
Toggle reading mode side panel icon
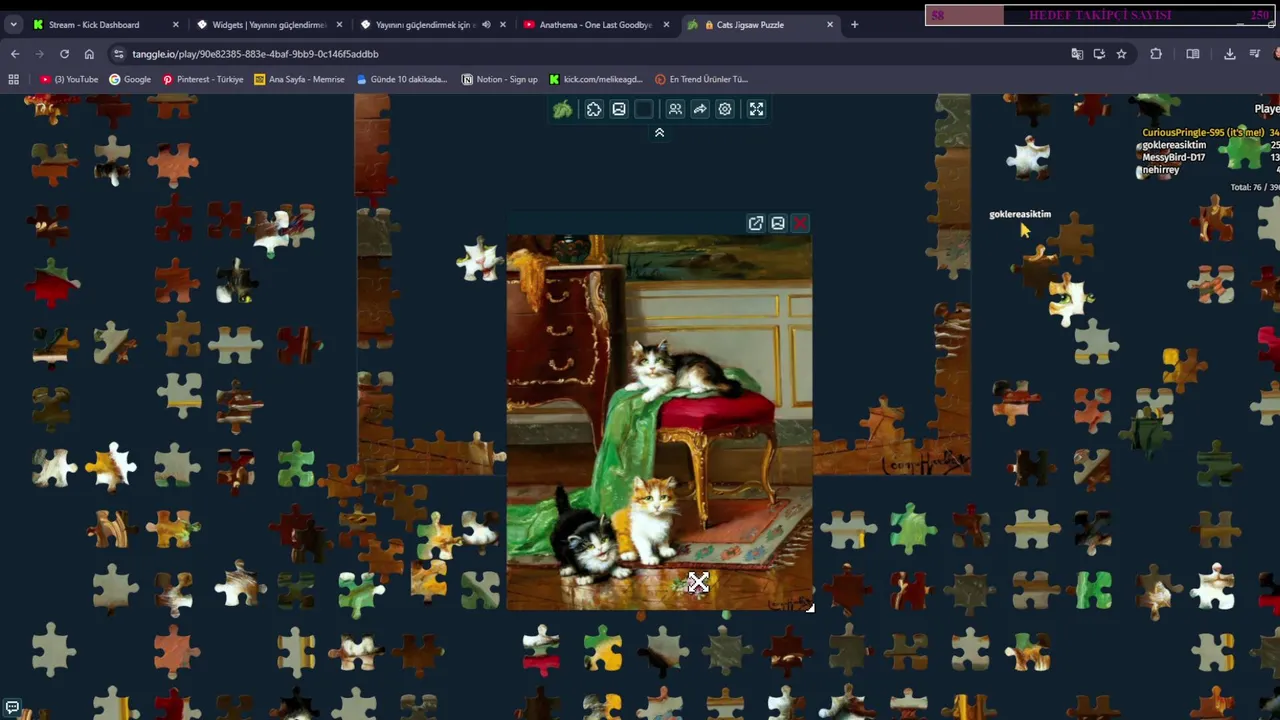coord(1193,54)
